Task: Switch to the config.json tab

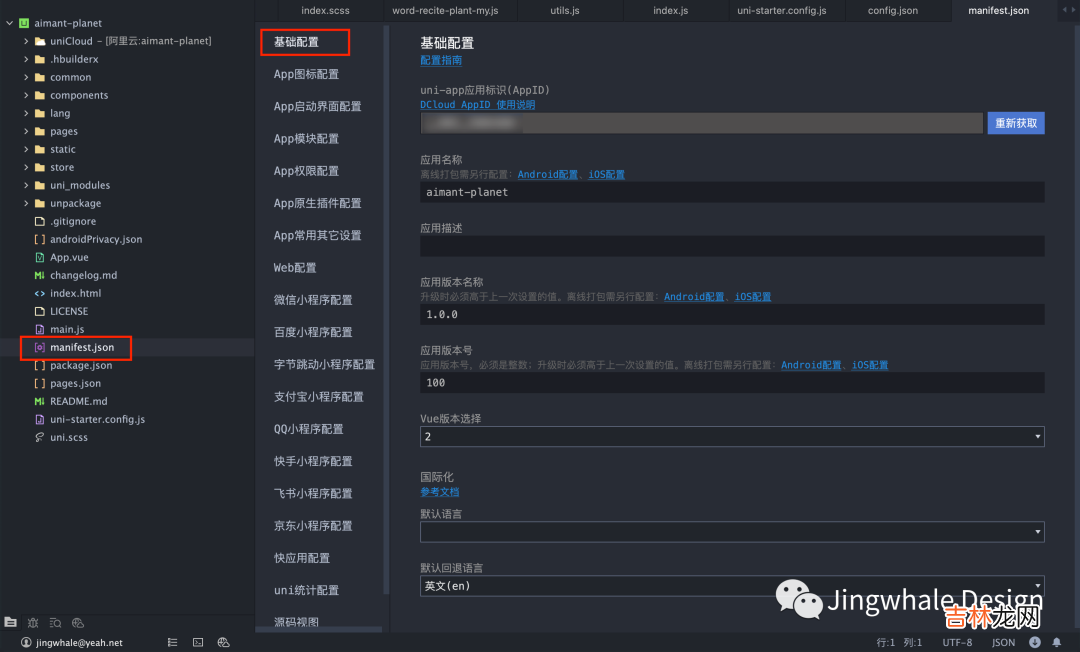Action: [893, 10]
